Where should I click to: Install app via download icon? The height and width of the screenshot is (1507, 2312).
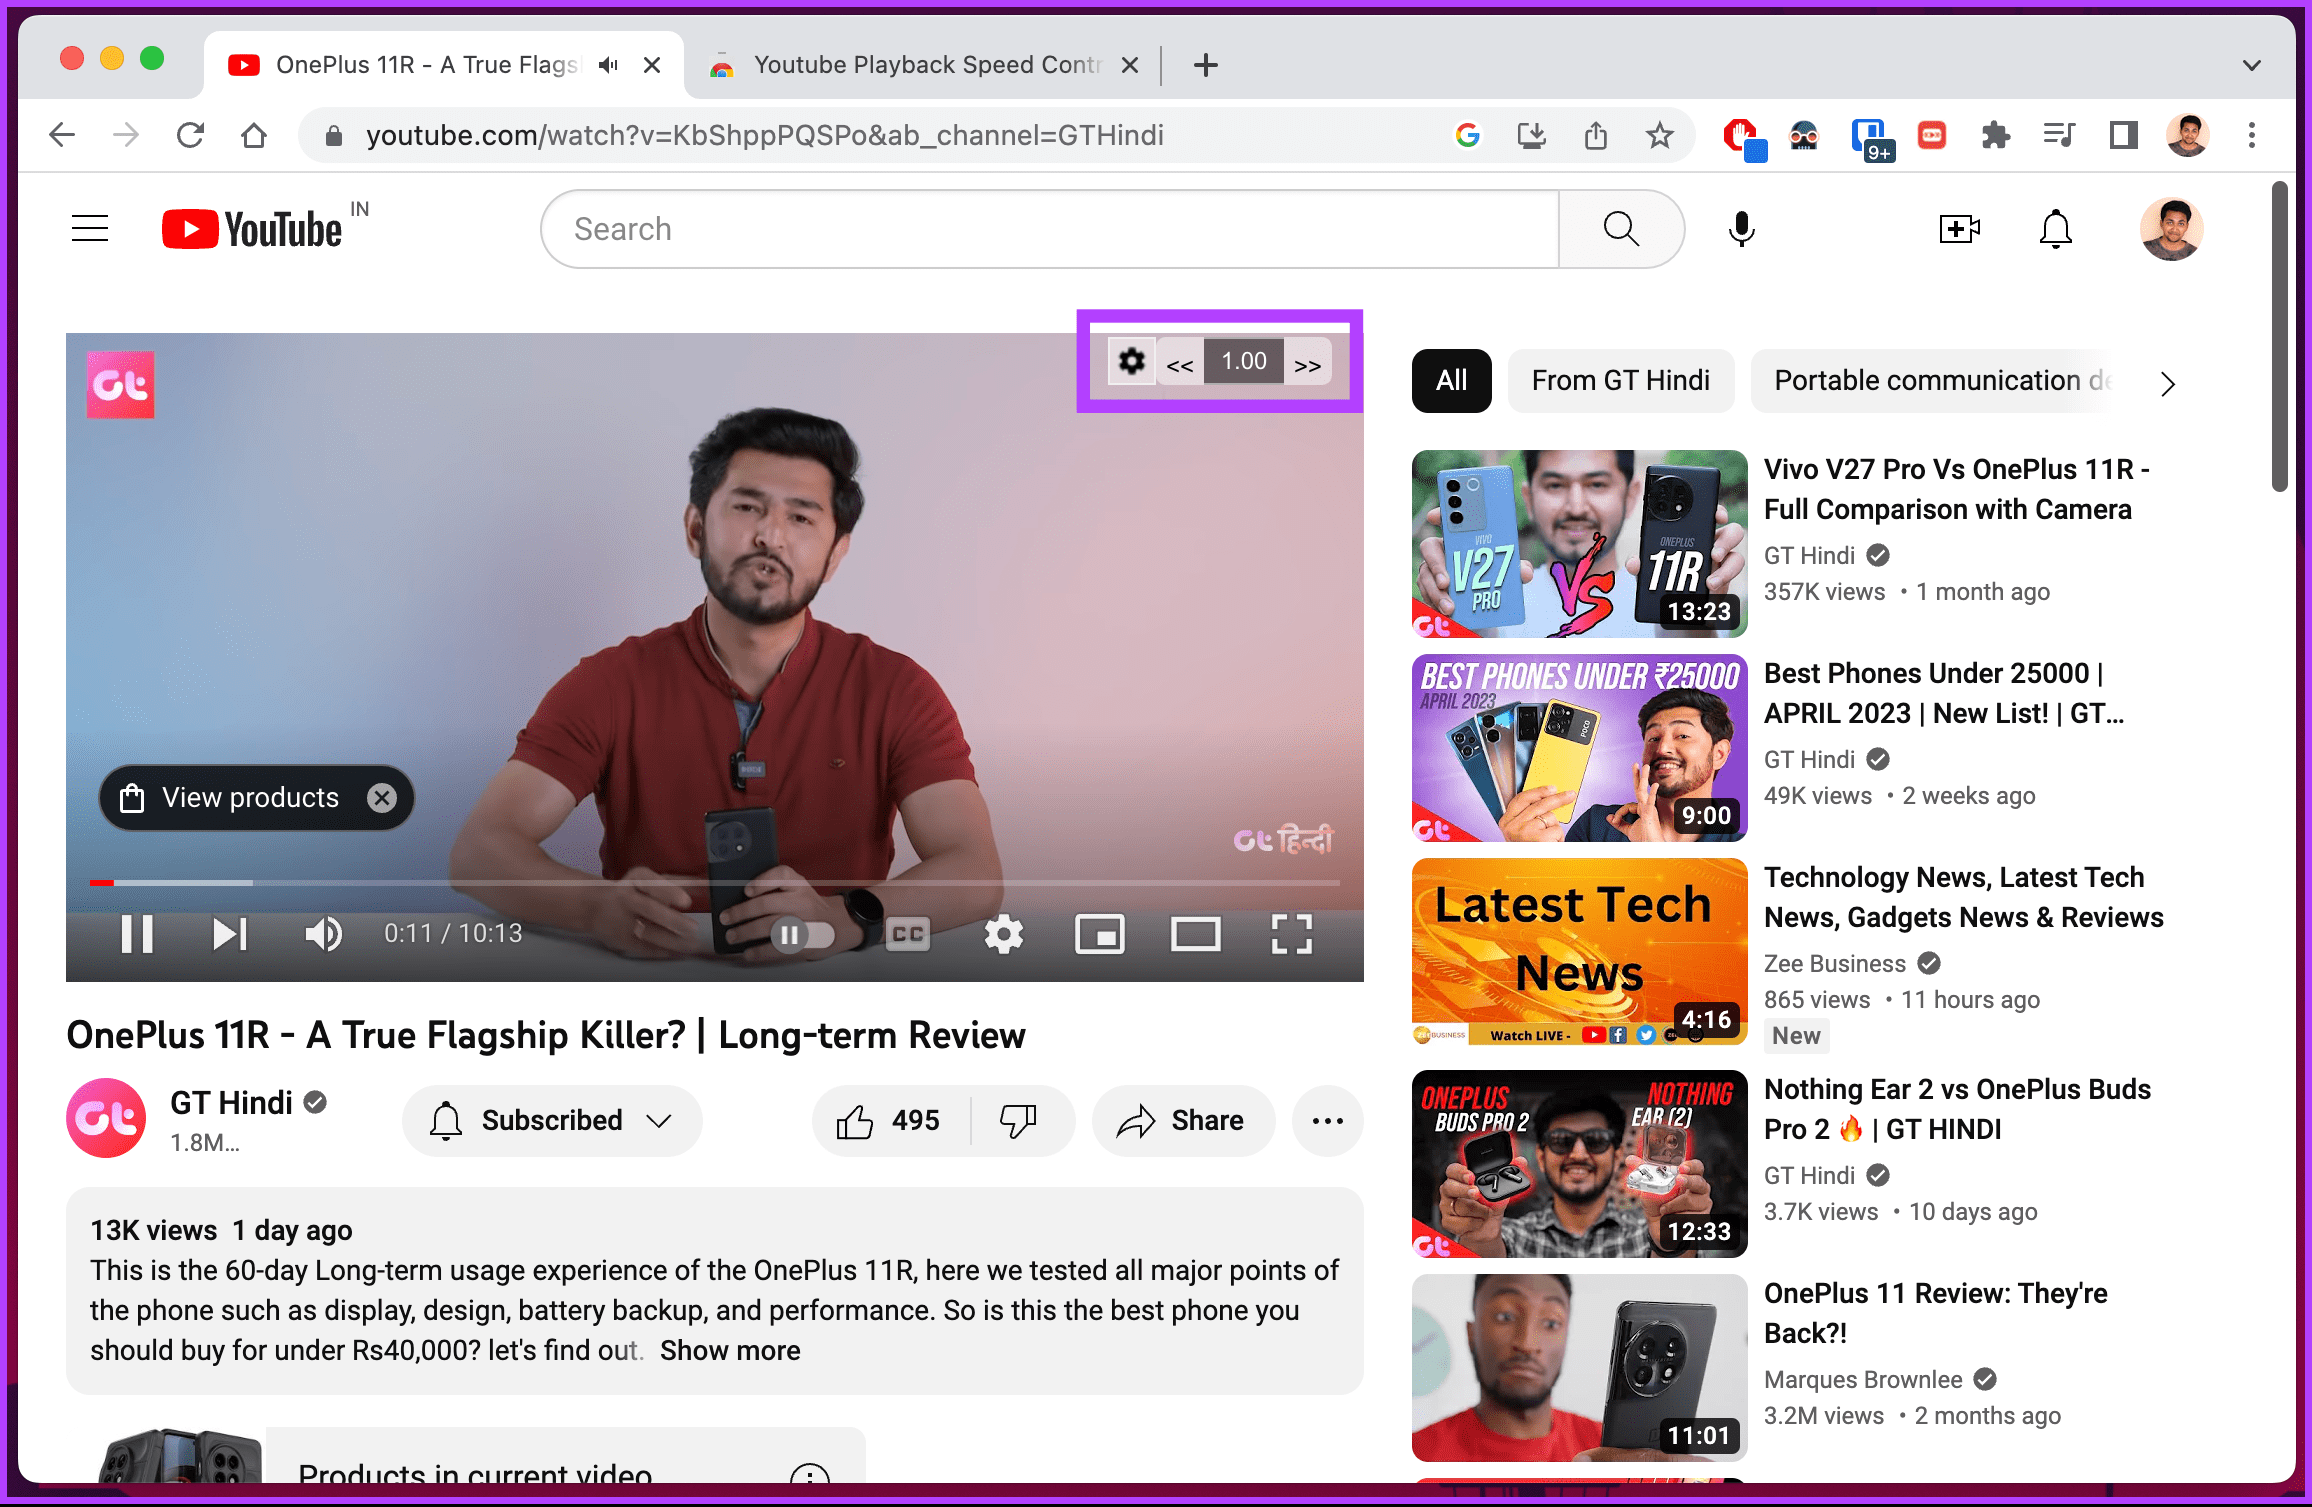pos(1531,135)
